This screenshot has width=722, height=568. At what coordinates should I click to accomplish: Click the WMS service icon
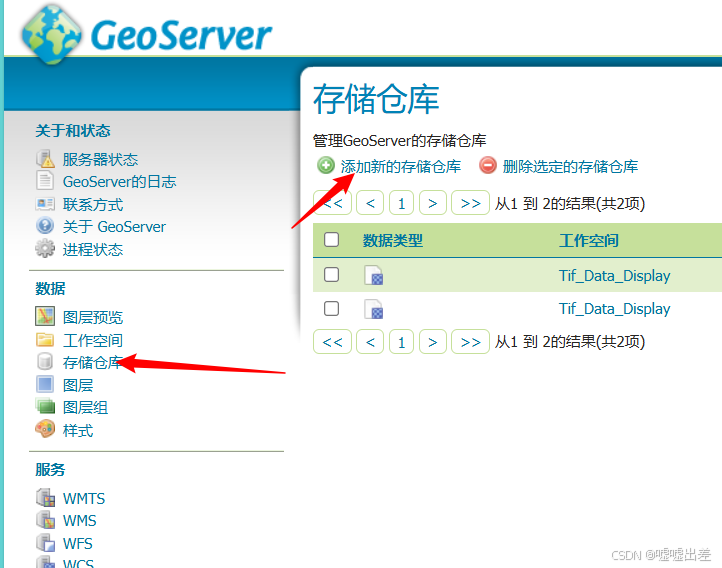click(45, 520)
